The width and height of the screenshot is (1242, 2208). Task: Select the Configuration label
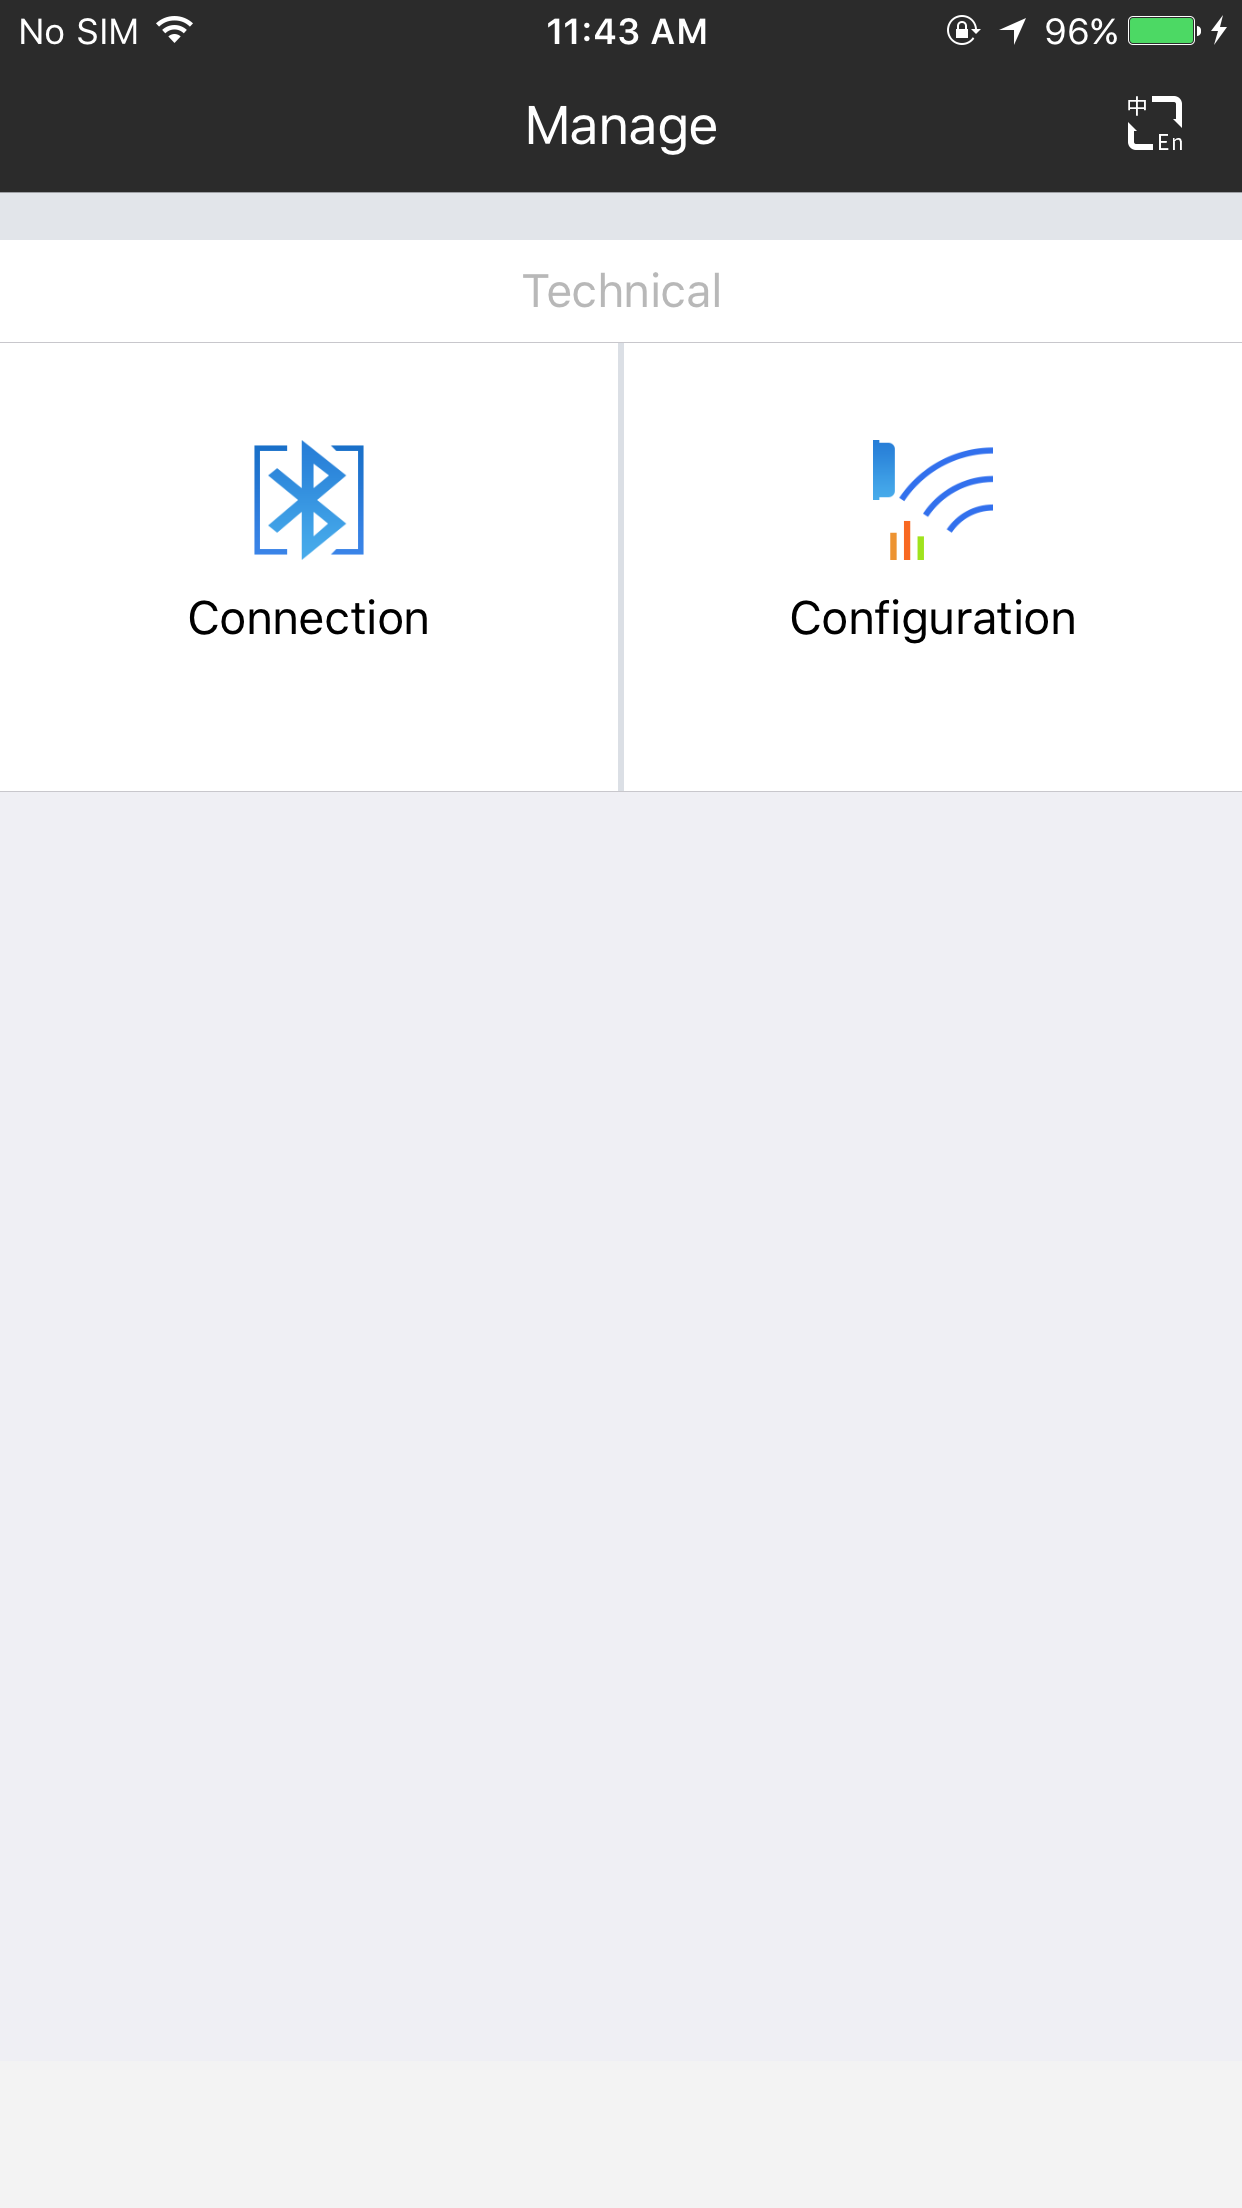coord(932,618)
